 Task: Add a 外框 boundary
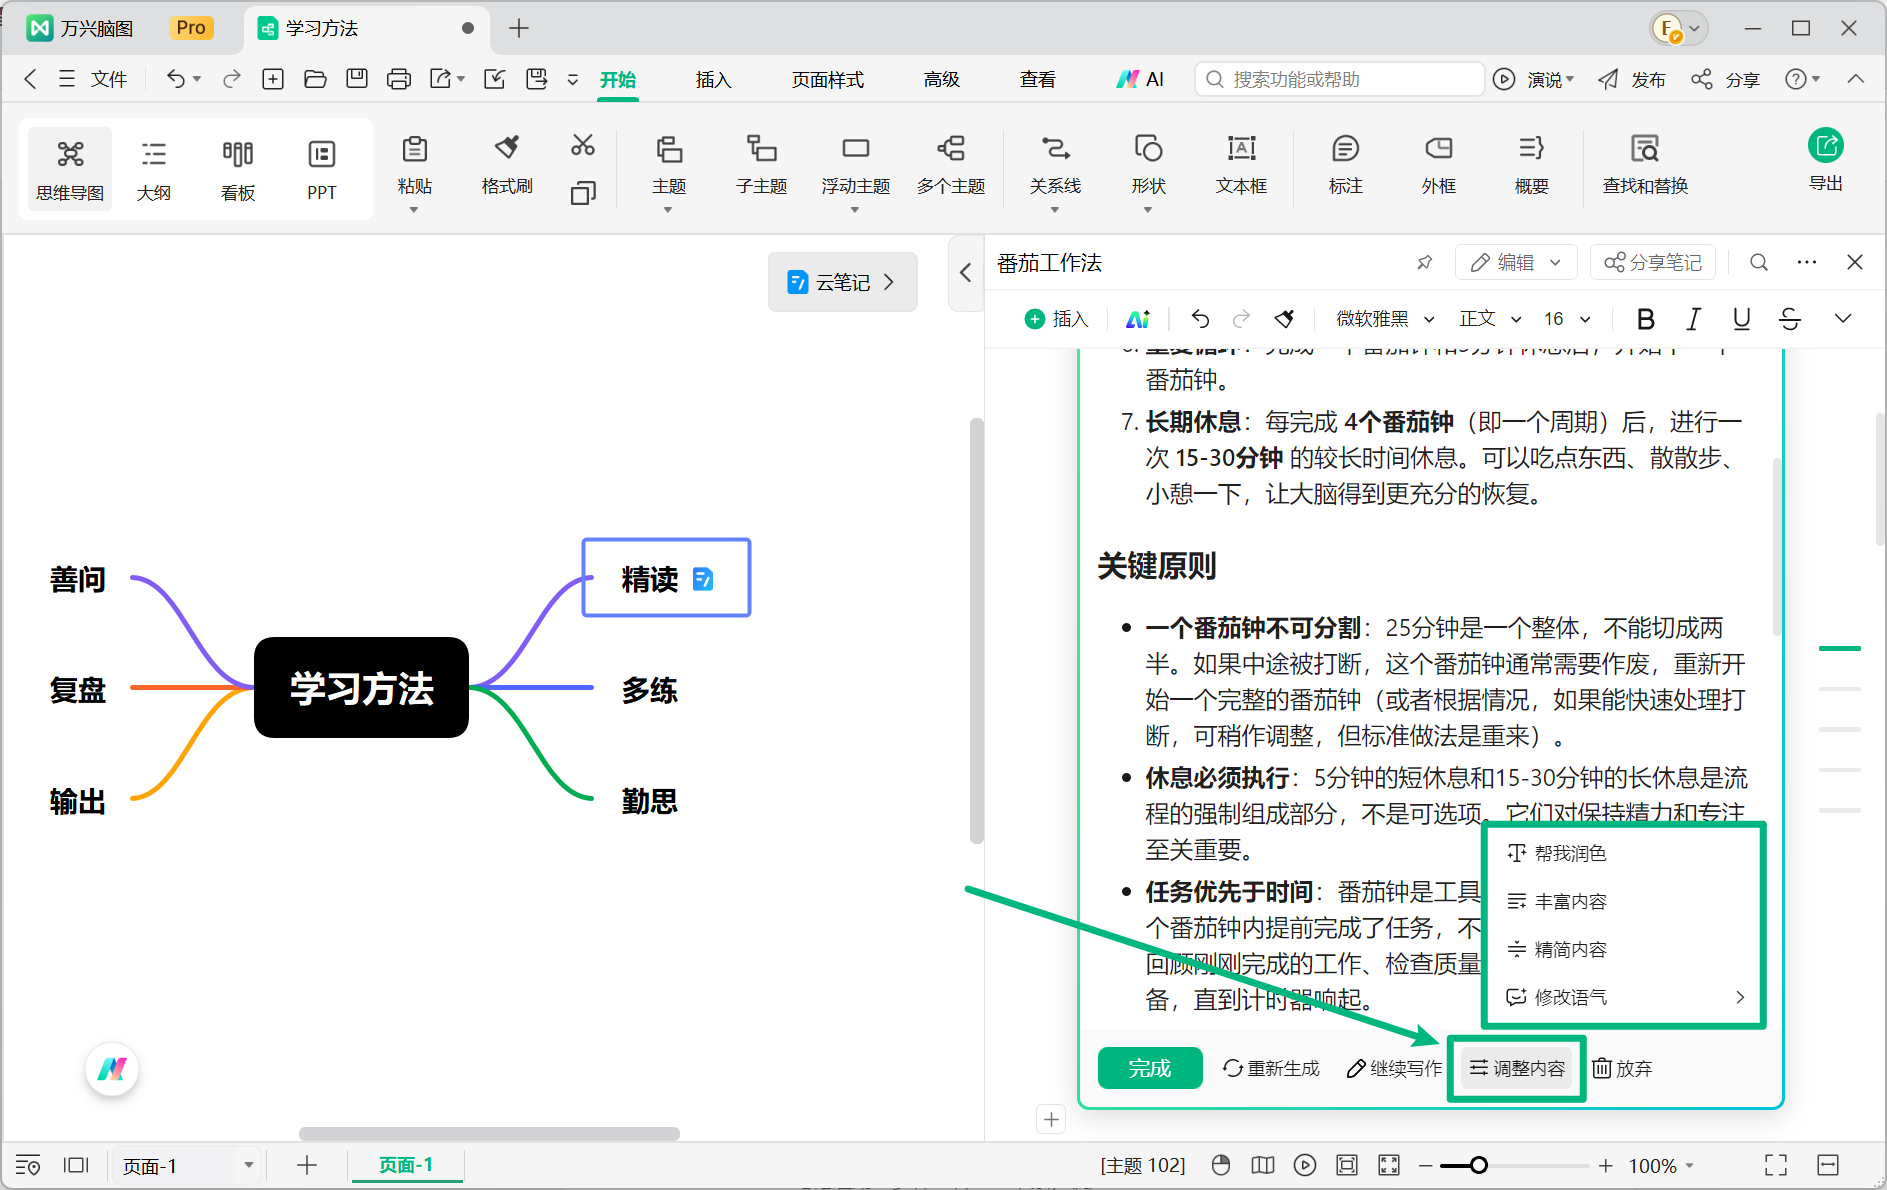click(x=1439, y=165)
